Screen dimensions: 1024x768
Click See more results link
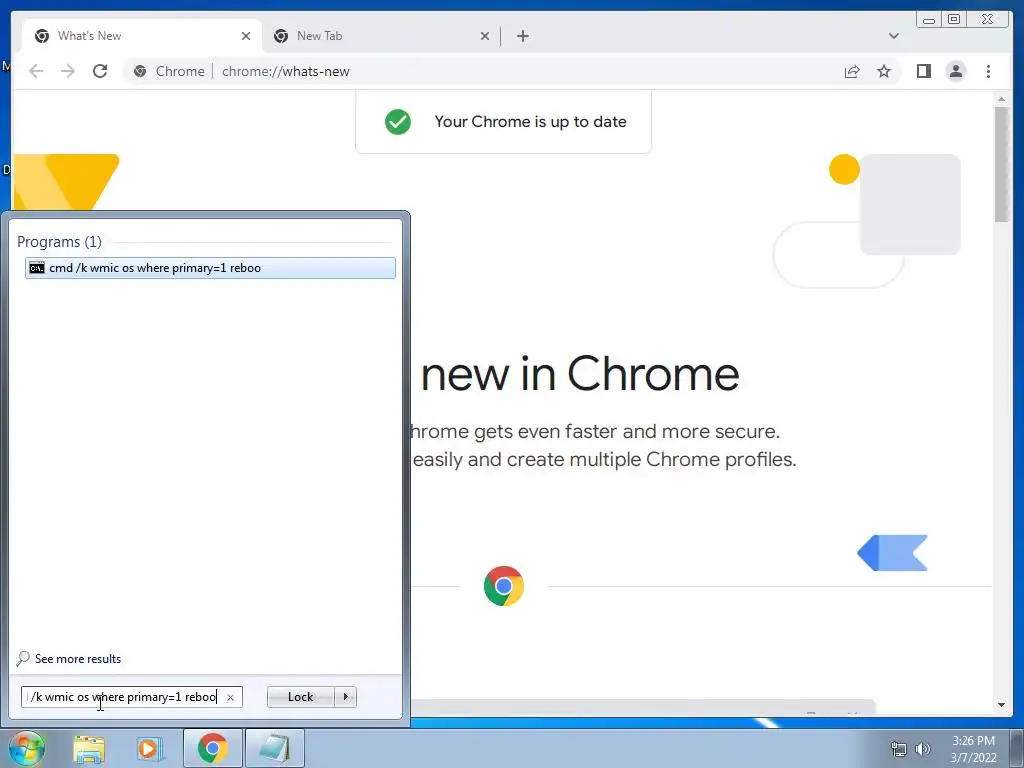78,659
